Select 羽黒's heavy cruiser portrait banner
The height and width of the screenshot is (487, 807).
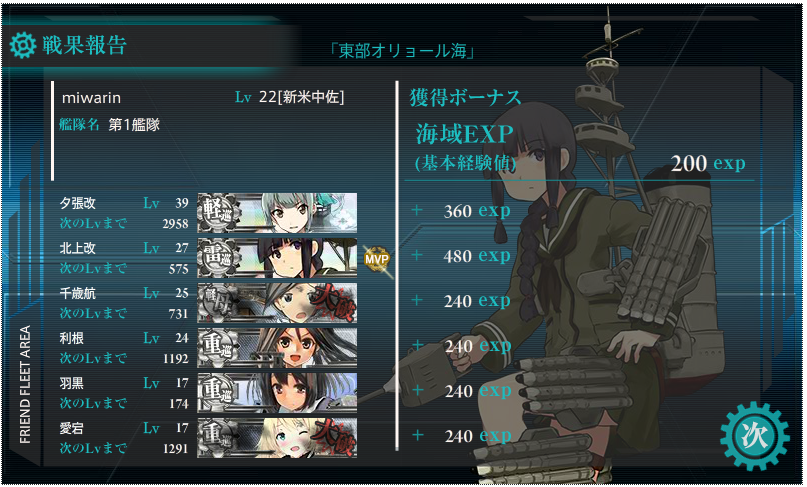click(277, 393)
